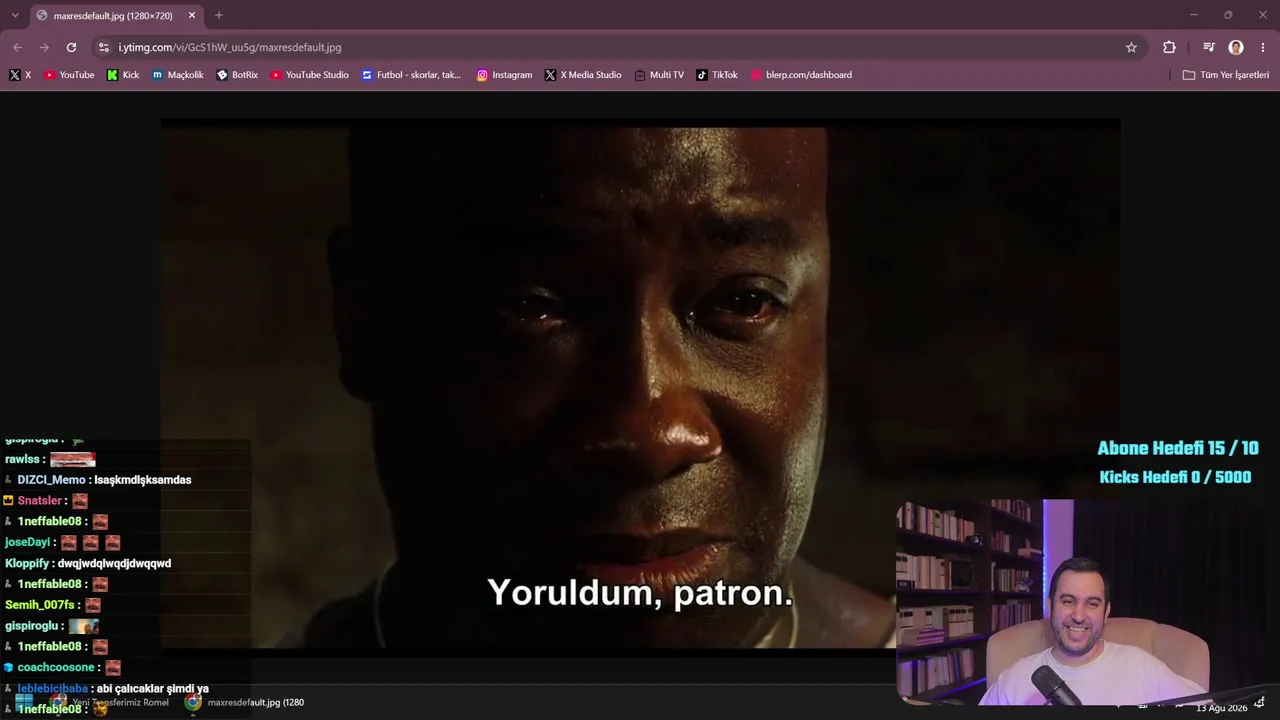The image size is (1280, 720).
Task: Open the Extensions puzzle menu
Action: (x=1169, y=47)
